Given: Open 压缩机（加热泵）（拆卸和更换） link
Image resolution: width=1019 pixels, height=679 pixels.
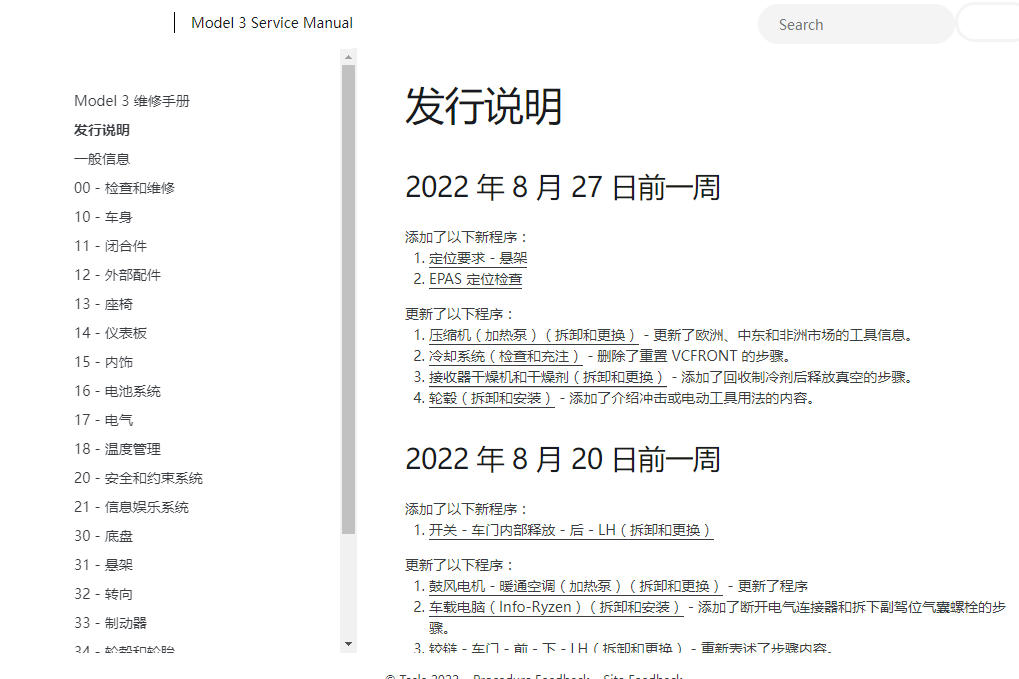Looking at the screenshot, I should pyautogui.click(x=534, y=335).
